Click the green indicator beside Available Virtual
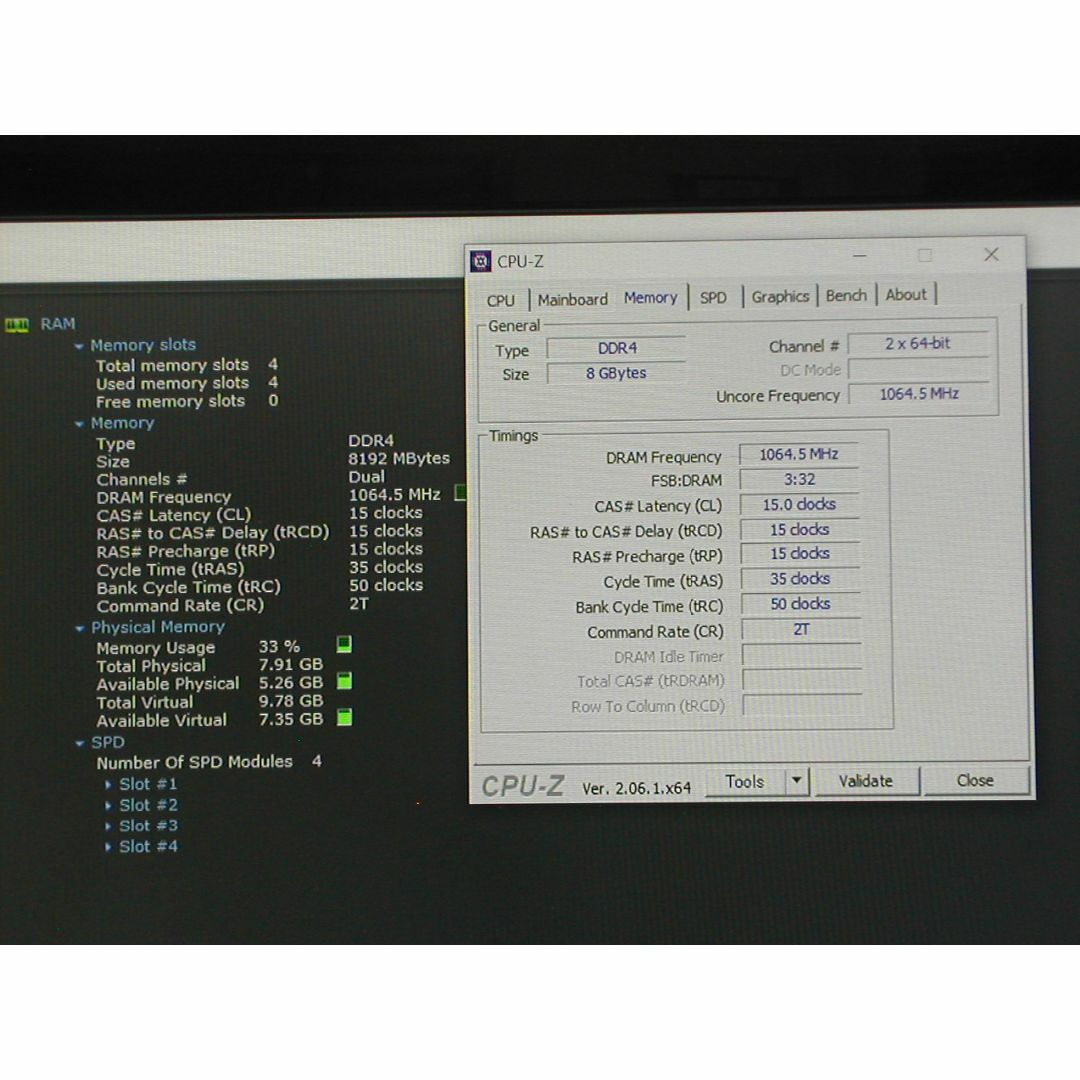Screen dimensions: 1080x1080 pos(344,718)
